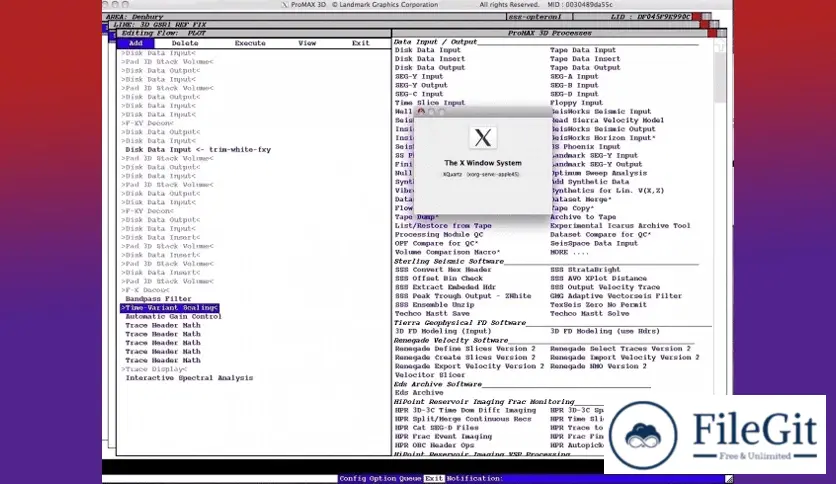Choose Floppy Input process
Screen dimensions: 836x484
pyautogui.click(x=576, y=103)
